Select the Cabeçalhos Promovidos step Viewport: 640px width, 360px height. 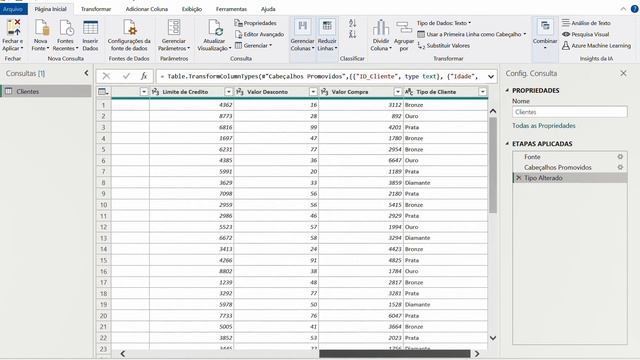pos(570,167)
